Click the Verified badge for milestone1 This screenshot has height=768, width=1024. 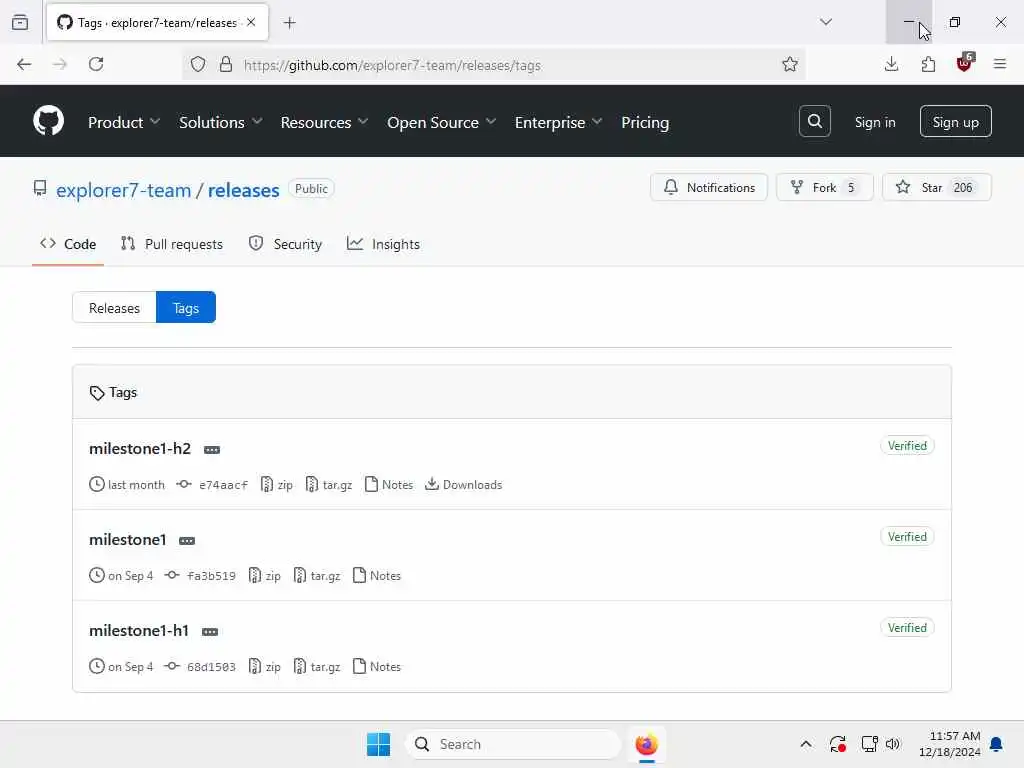point(907,537)
